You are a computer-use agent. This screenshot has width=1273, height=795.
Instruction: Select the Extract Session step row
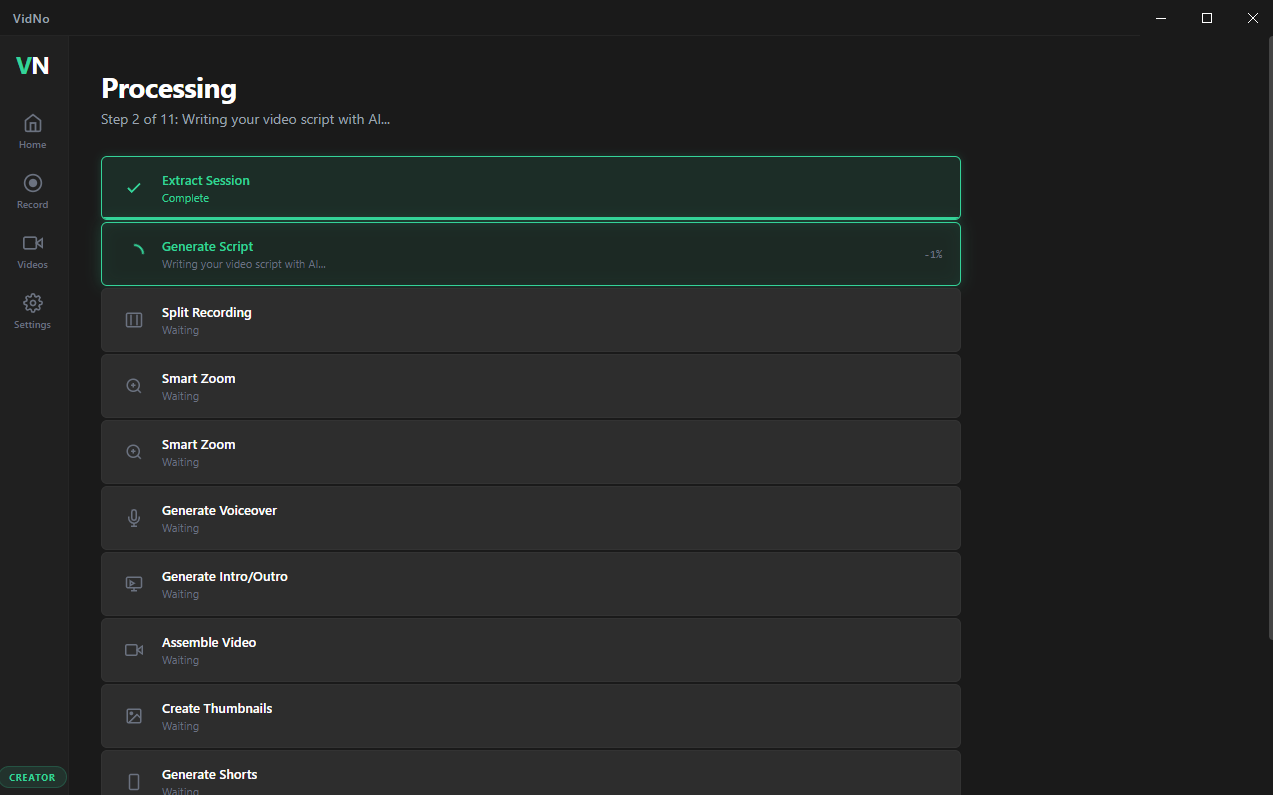(530, 188)
